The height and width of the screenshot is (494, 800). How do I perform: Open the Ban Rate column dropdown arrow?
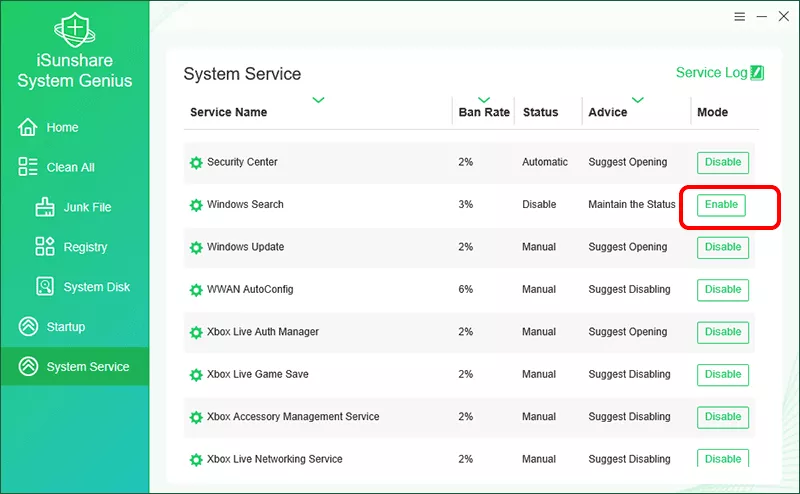coord(484,100)
